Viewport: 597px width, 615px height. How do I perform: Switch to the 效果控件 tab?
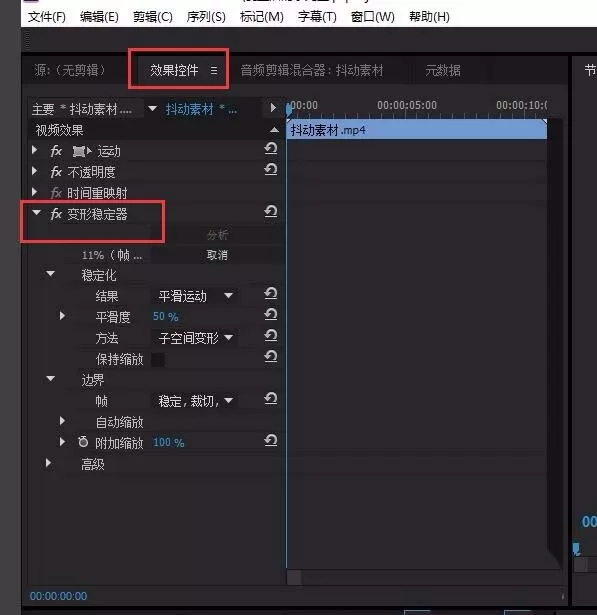pos(174,71)
